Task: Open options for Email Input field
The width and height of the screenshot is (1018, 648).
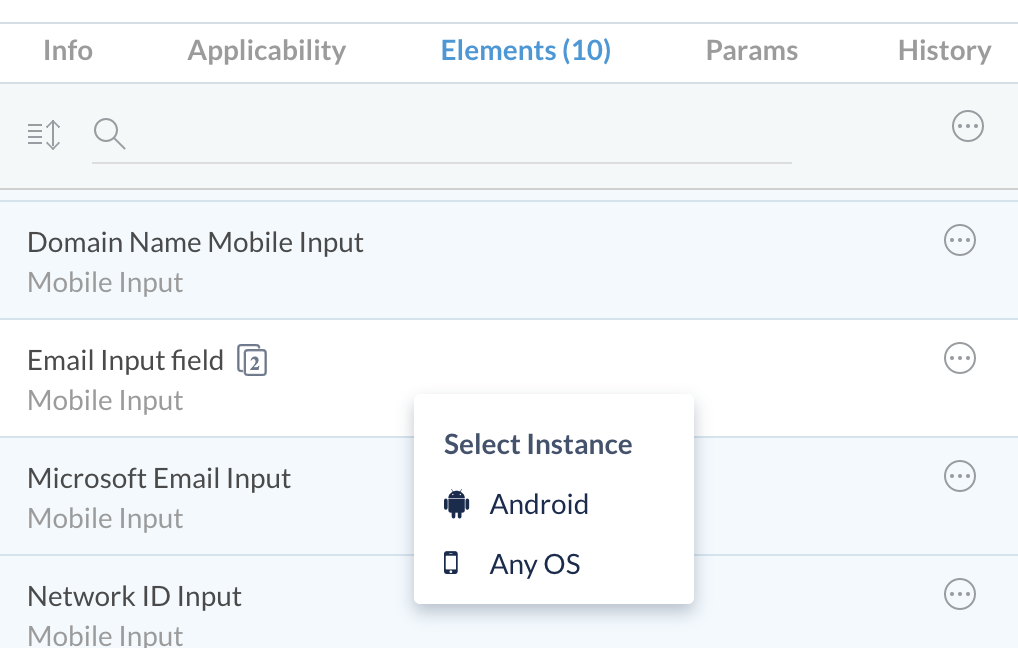Action: coord(960,358)
